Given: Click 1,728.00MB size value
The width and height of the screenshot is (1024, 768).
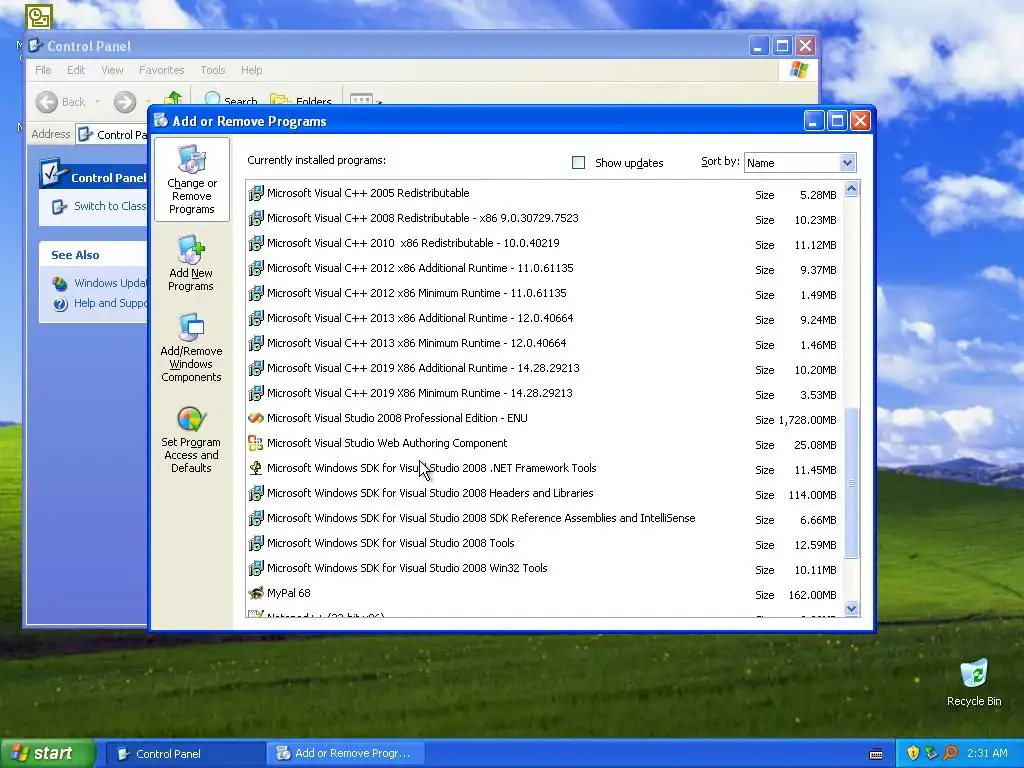Looking at the screenshot, I should pyautogui.click(x=807, y=420).
